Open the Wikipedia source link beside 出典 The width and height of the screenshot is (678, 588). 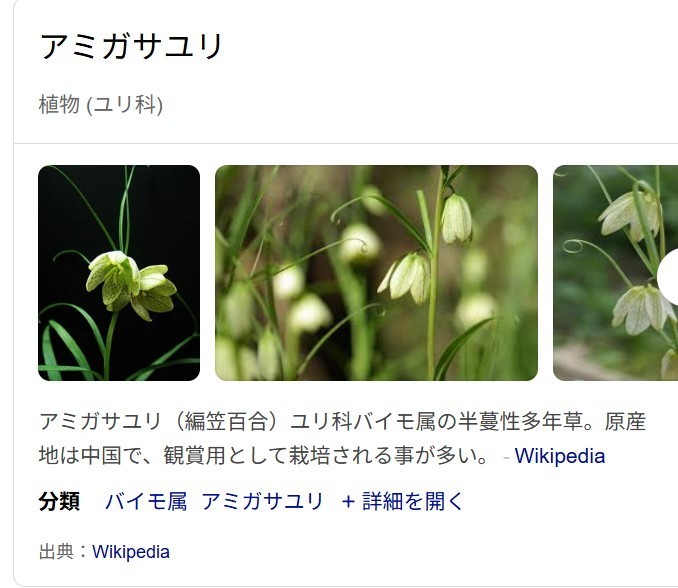(x=131, y=552)
